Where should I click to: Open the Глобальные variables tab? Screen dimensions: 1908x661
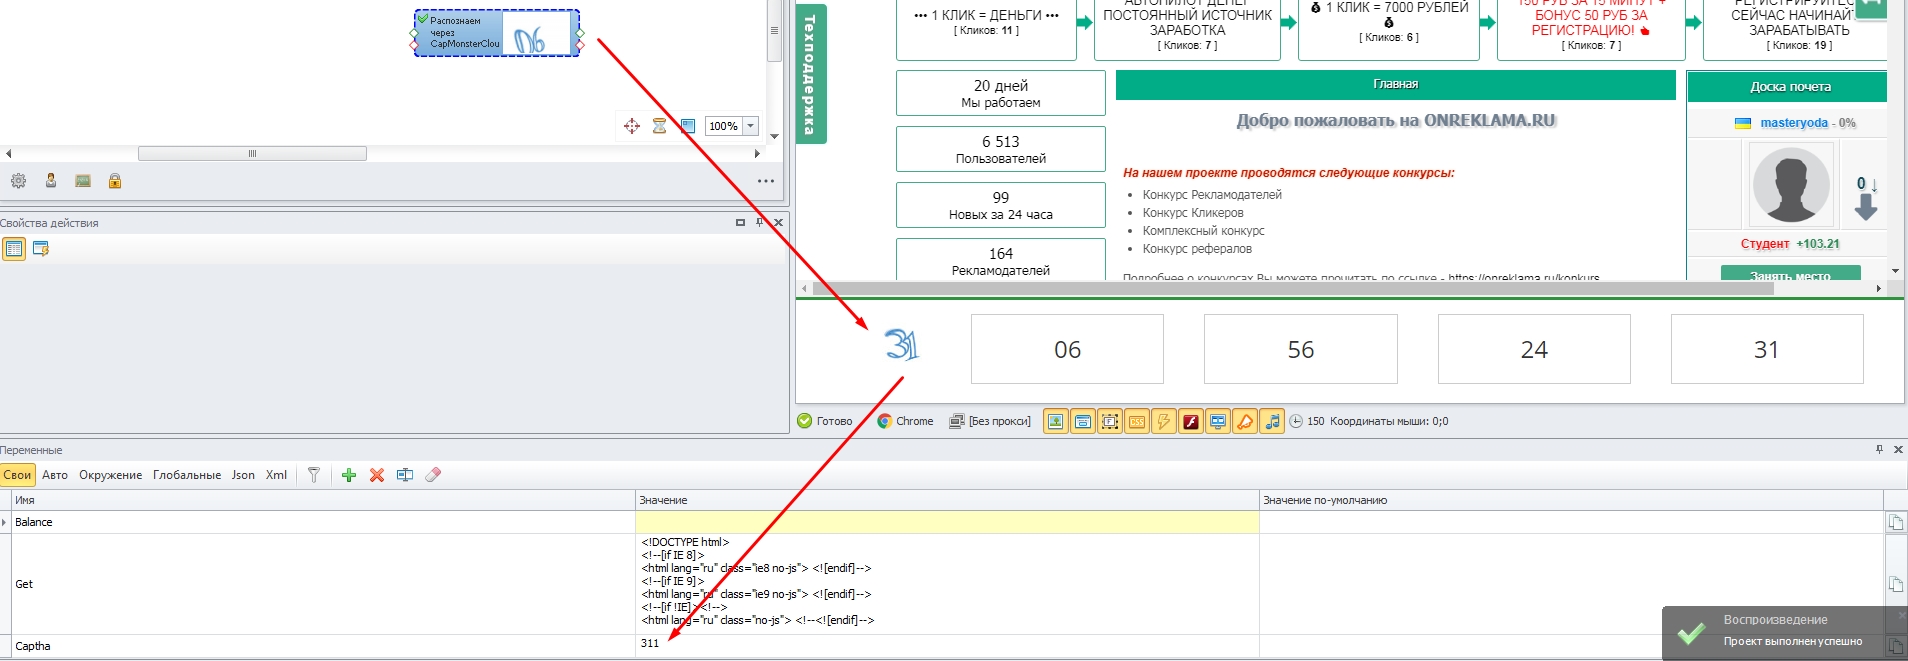[x=187, y=475]
